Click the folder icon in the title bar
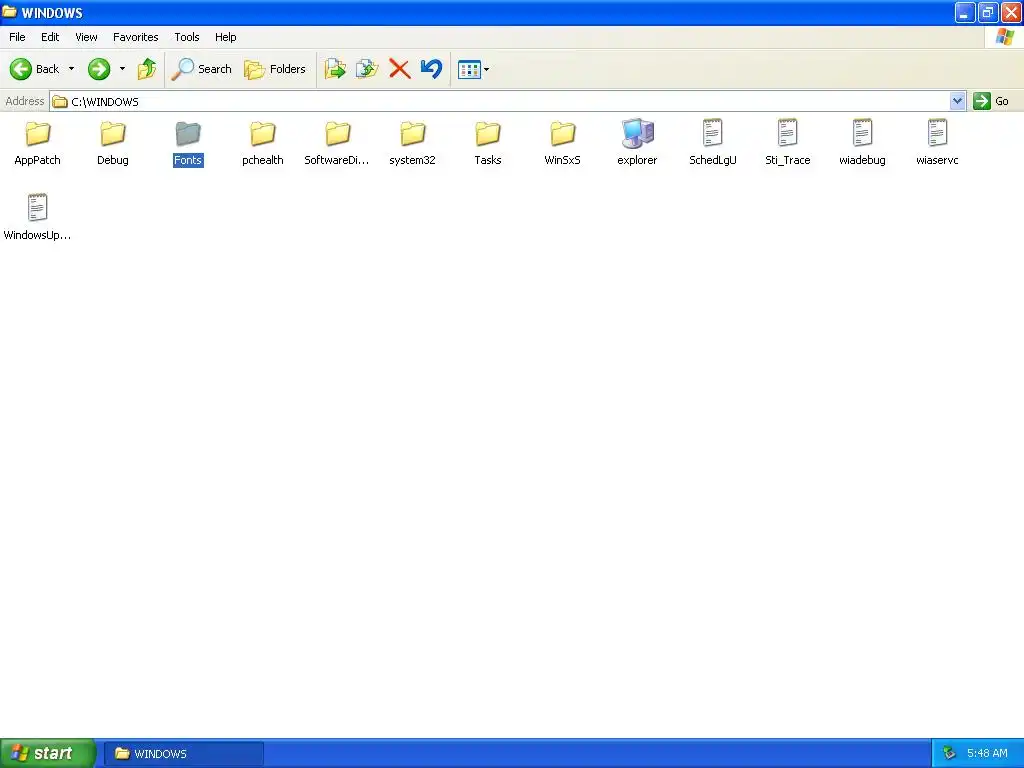 [x=9, y=12]
